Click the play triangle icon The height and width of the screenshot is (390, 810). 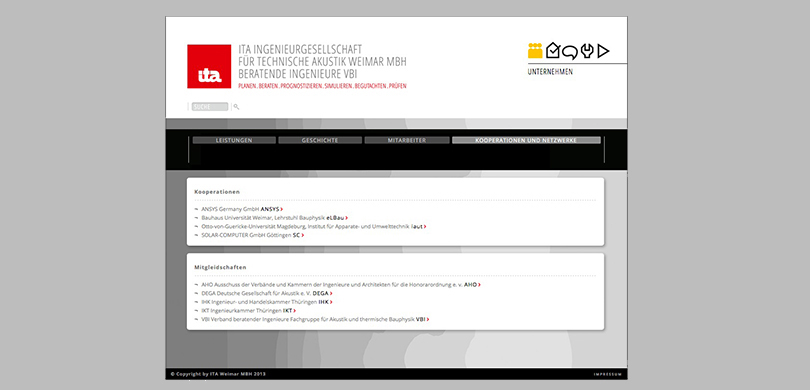[603, 51]
